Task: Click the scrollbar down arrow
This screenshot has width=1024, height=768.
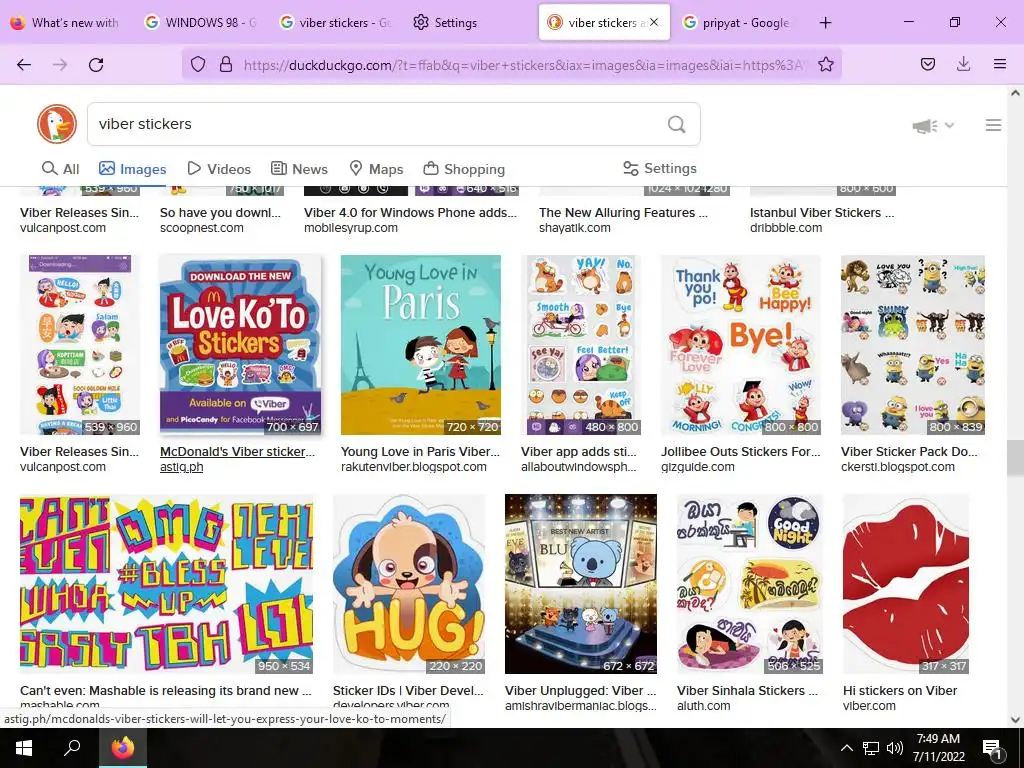Action: pyautogui.click(x=1015, y=720)
